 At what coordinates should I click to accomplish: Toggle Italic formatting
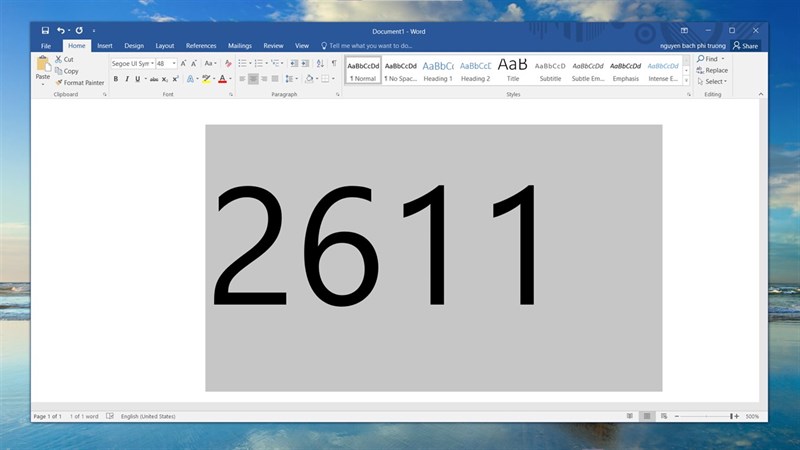pos(127,79)
